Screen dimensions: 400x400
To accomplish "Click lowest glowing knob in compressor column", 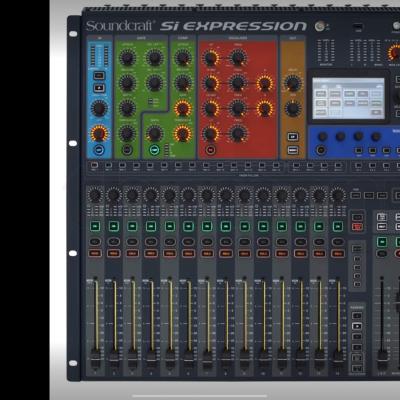I will coord(183,134).
